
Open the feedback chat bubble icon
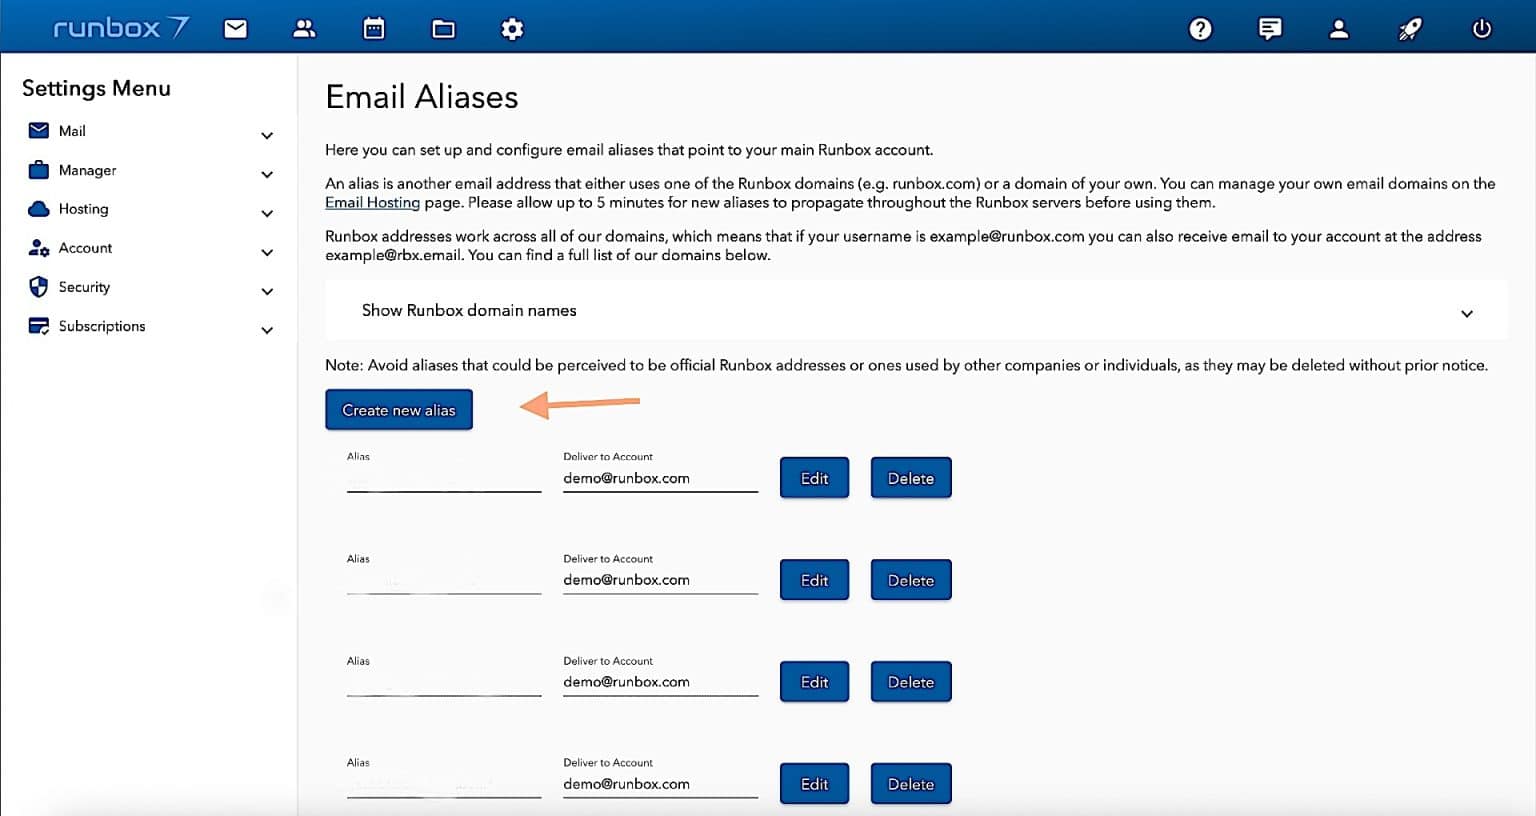click(x=1270, y=29)
